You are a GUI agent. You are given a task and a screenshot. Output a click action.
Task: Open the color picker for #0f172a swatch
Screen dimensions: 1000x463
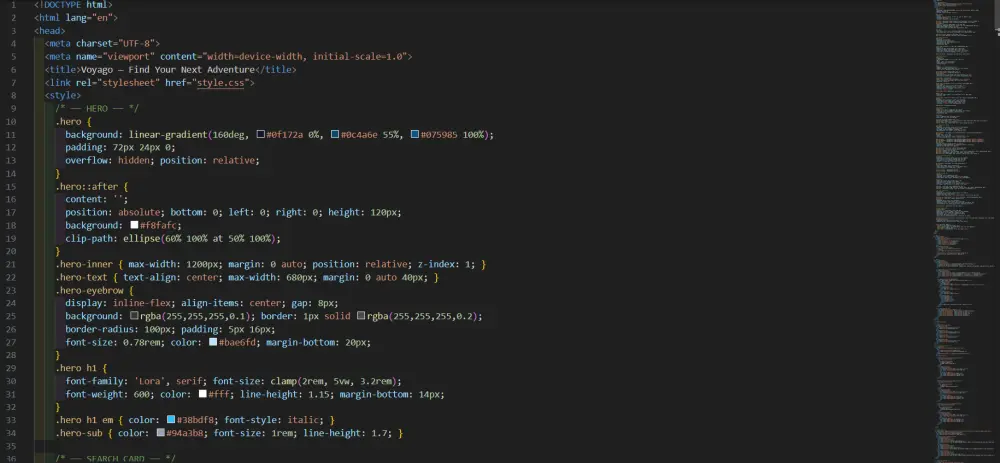tap(261, 135)
